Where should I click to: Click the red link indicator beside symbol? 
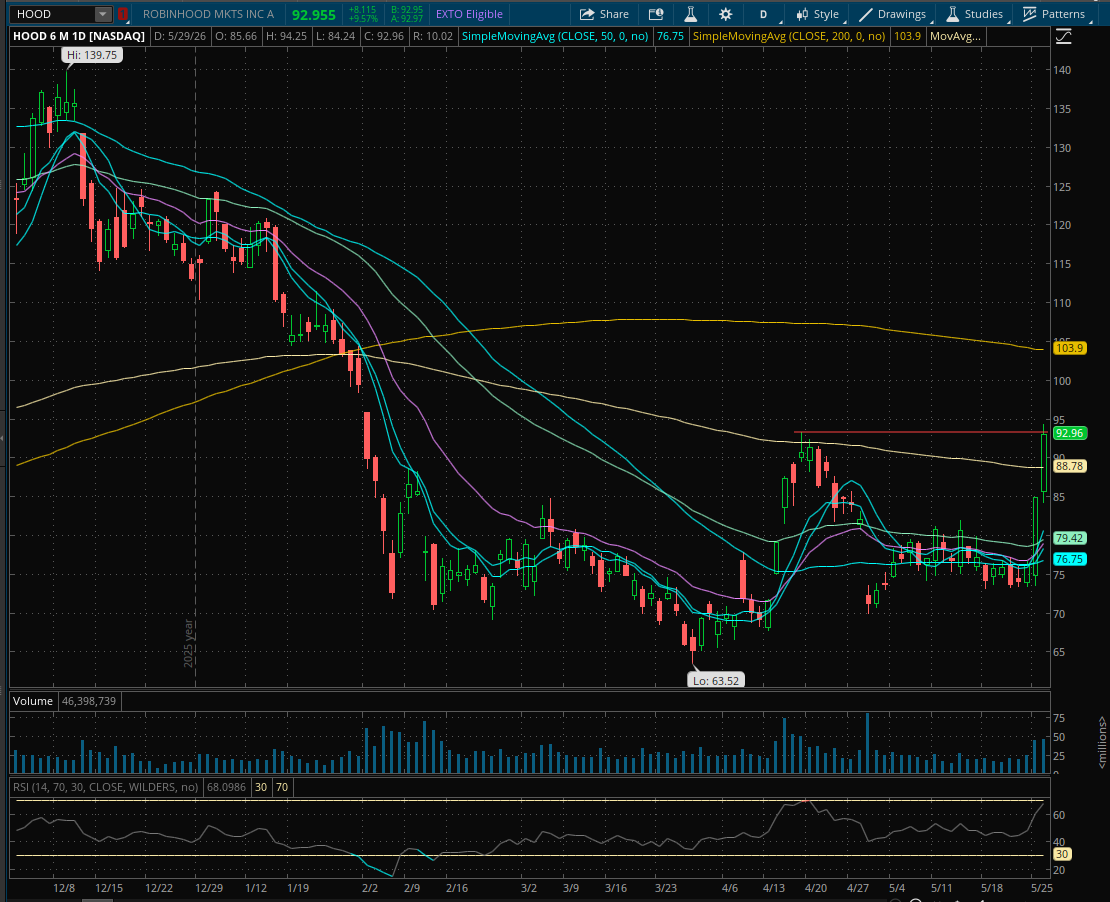point(123,13)
